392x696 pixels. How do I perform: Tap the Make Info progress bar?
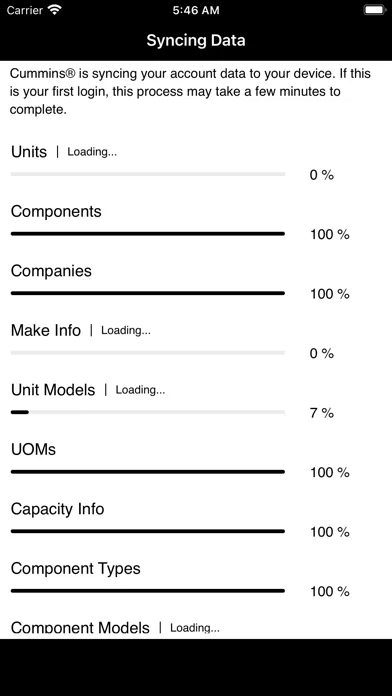(x=148, y=352)
